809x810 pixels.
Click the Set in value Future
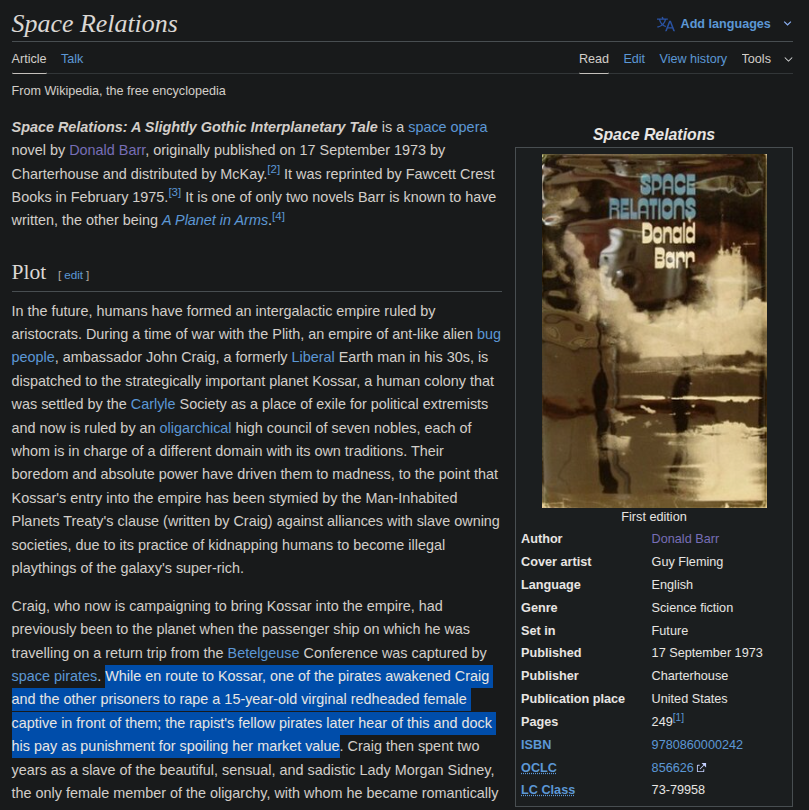670,631
